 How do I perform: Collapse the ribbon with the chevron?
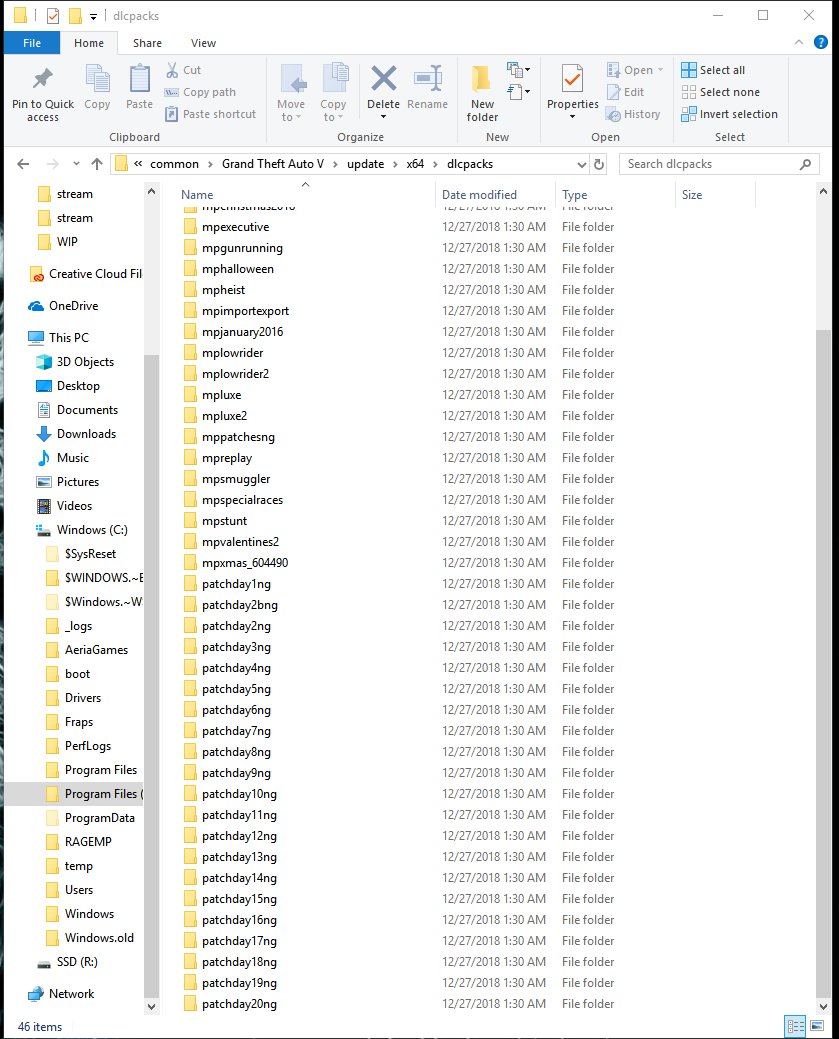799,42
